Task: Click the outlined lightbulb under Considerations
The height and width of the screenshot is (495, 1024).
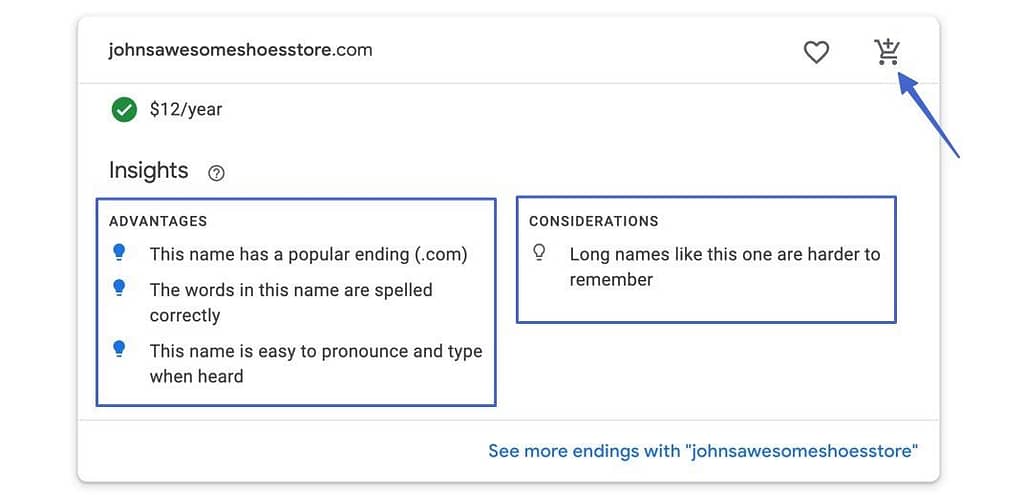Action: coord(539,253)
